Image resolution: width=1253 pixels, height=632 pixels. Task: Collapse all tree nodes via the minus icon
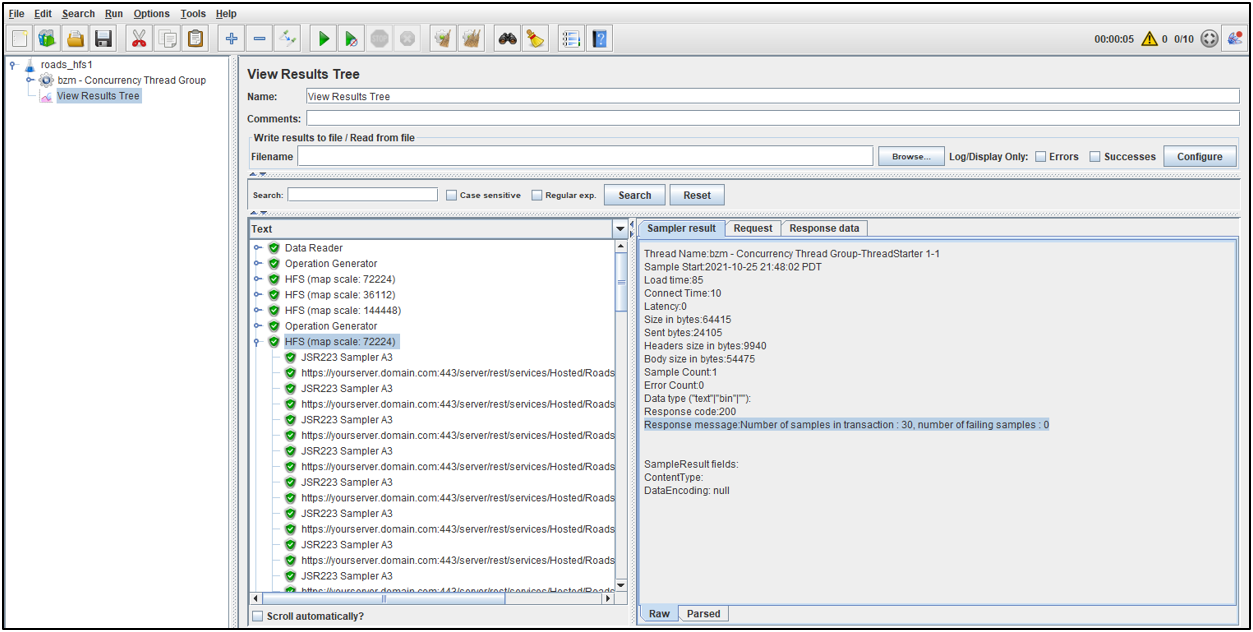tap(260, 38)
